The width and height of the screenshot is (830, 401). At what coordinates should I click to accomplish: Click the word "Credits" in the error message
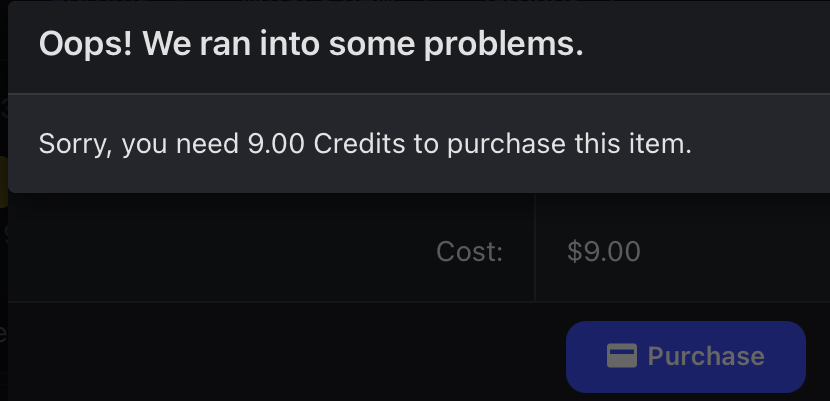[x=359, y=144]
